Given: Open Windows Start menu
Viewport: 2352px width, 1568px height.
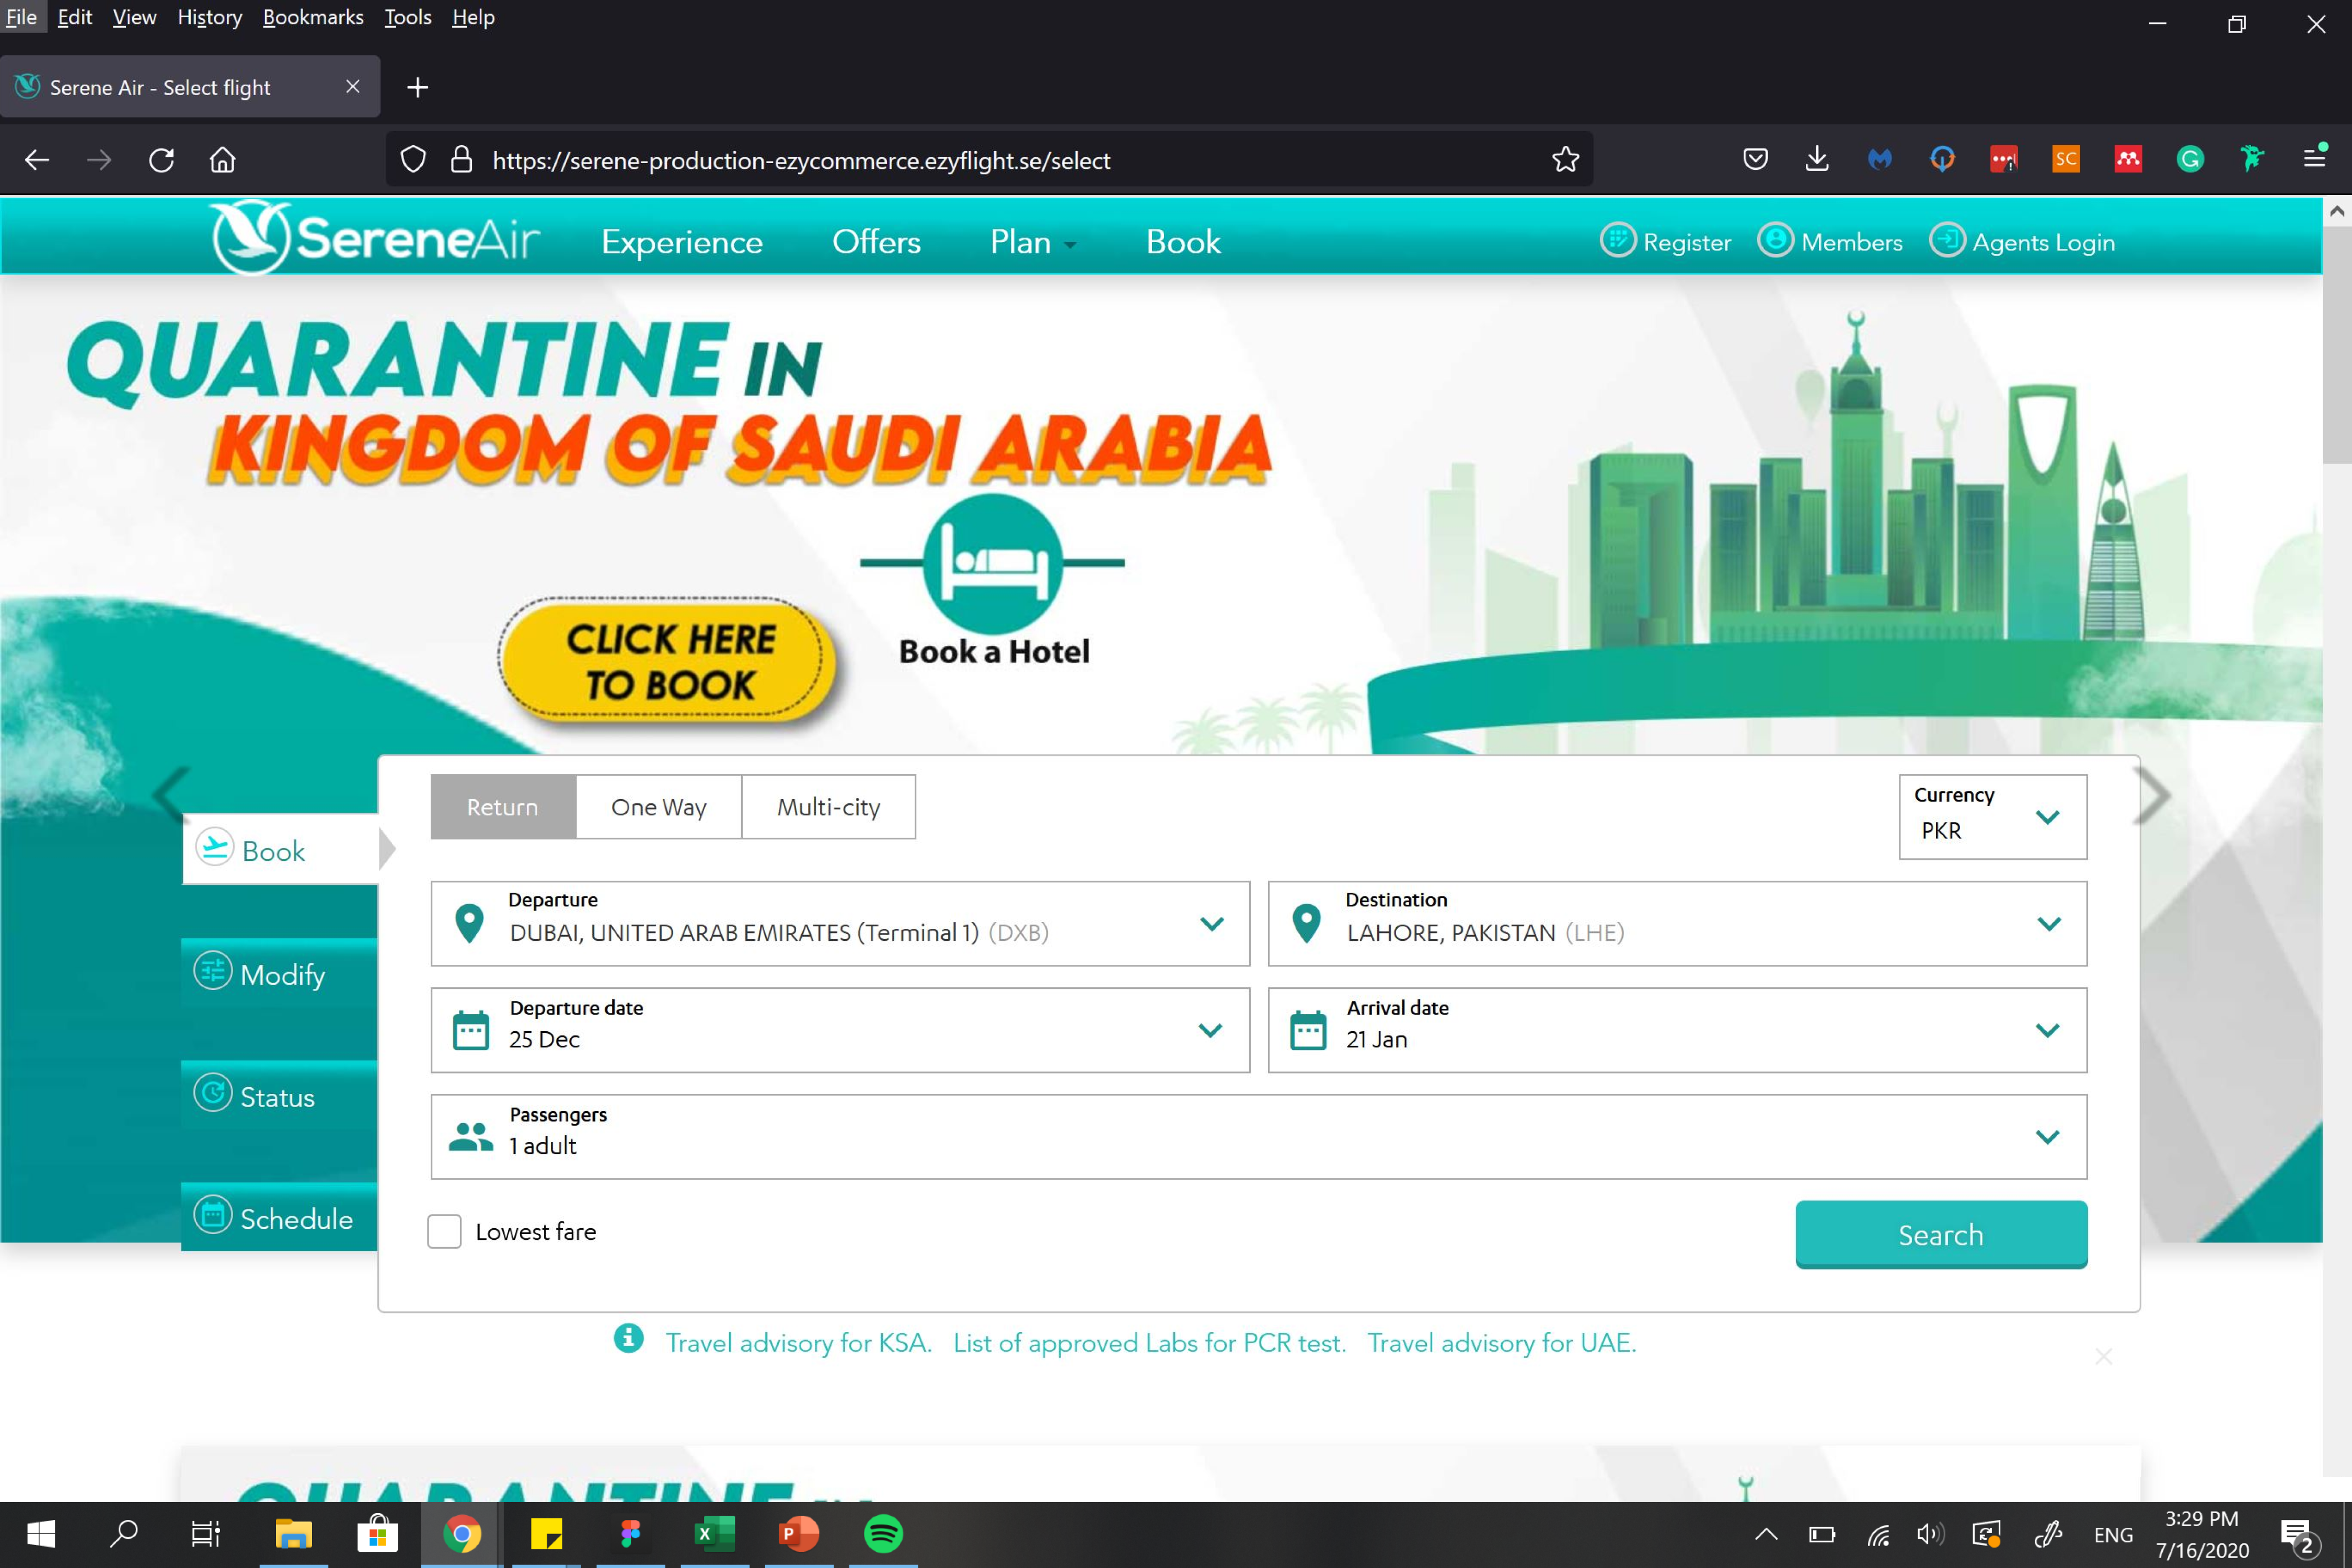Looking at the screenshot, I should point(41,1533).
